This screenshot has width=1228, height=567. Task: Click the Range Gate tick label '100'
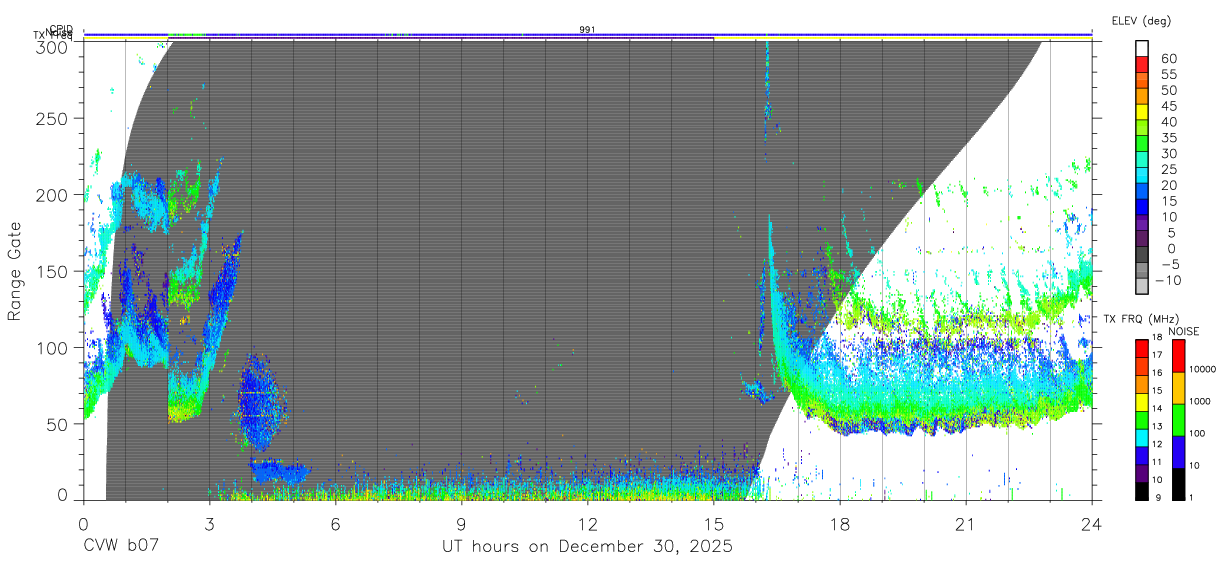(52, 347)
